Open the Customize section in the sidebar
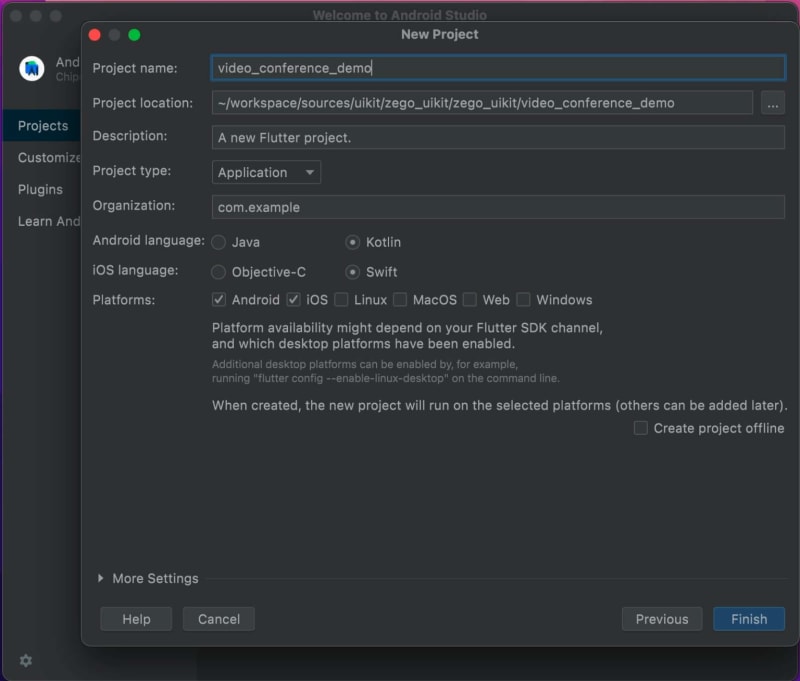 (49, 158)
